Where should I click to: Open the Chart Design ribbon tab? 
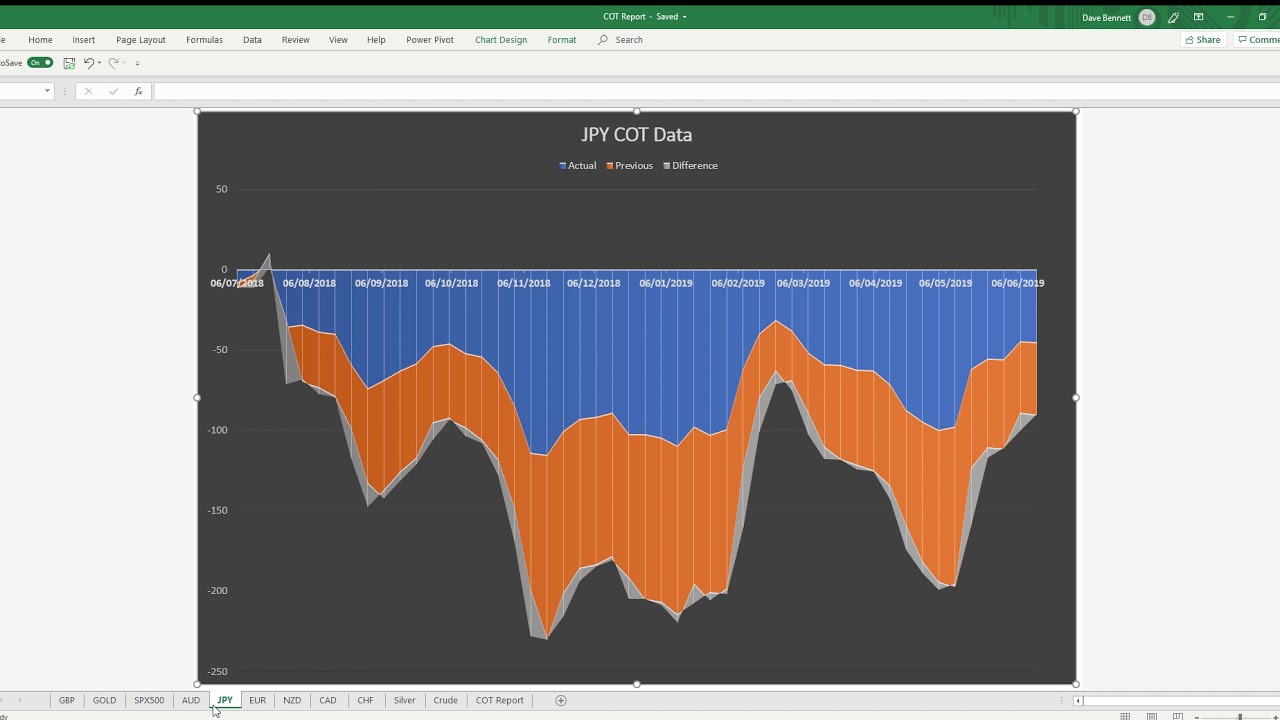pyautogui.click(x=501, y=40)
